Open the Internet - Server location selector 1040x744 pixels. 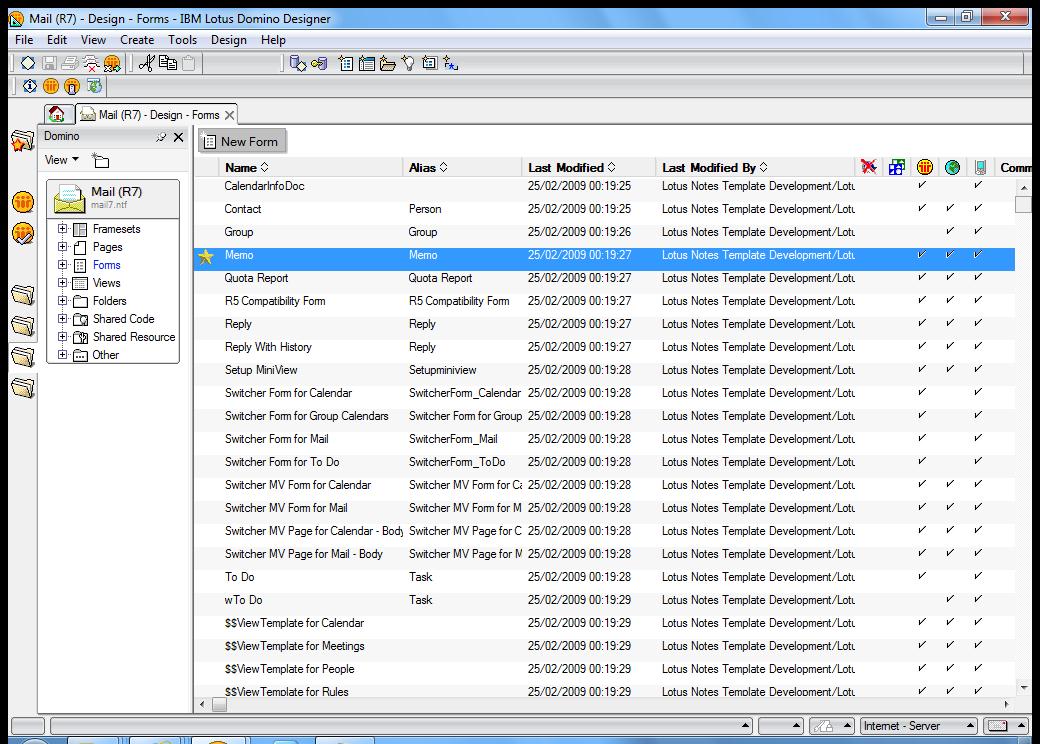(919, 726)
